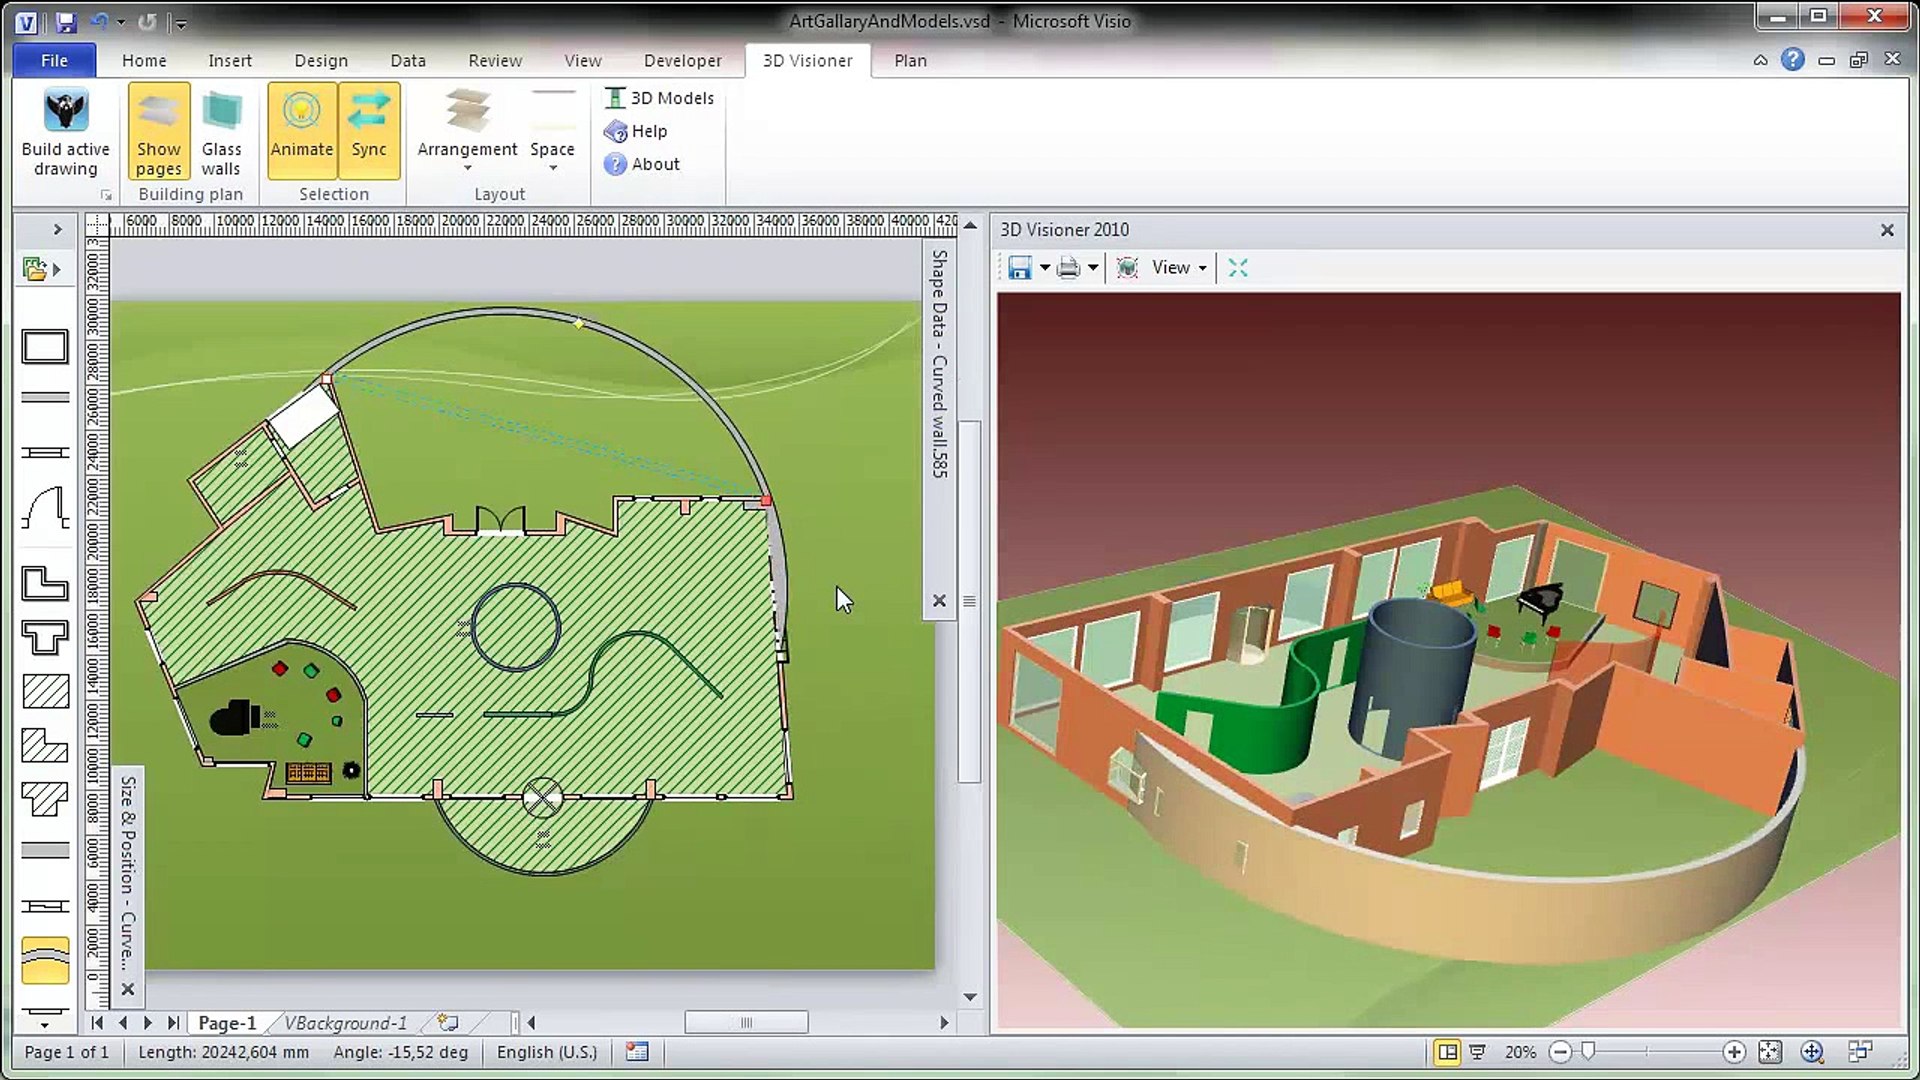Toggle the Show pages button
The width and height of the screenshot is (1920, 1080).
point(159,131)
